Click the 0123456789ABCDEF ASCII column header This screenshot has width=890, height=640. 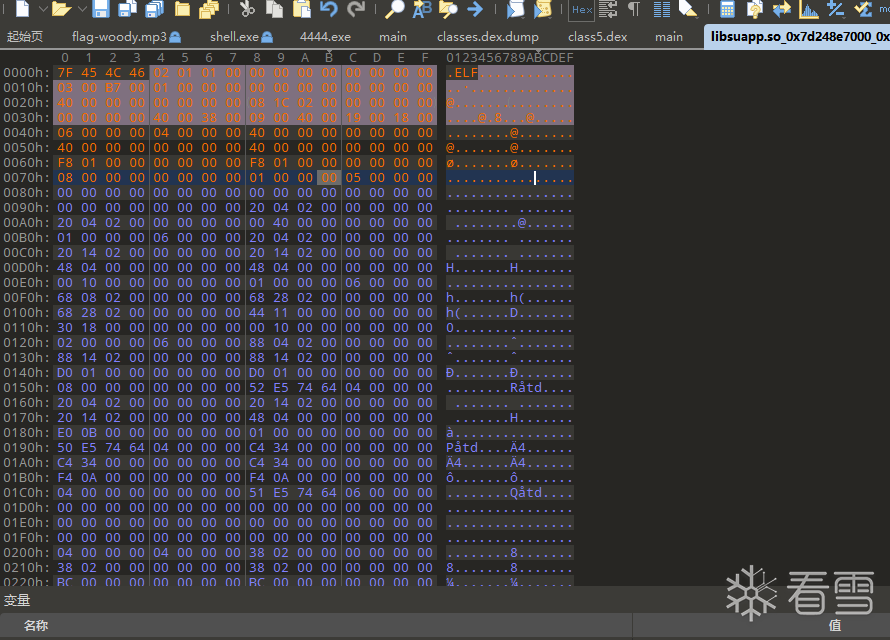pos(510,58)
